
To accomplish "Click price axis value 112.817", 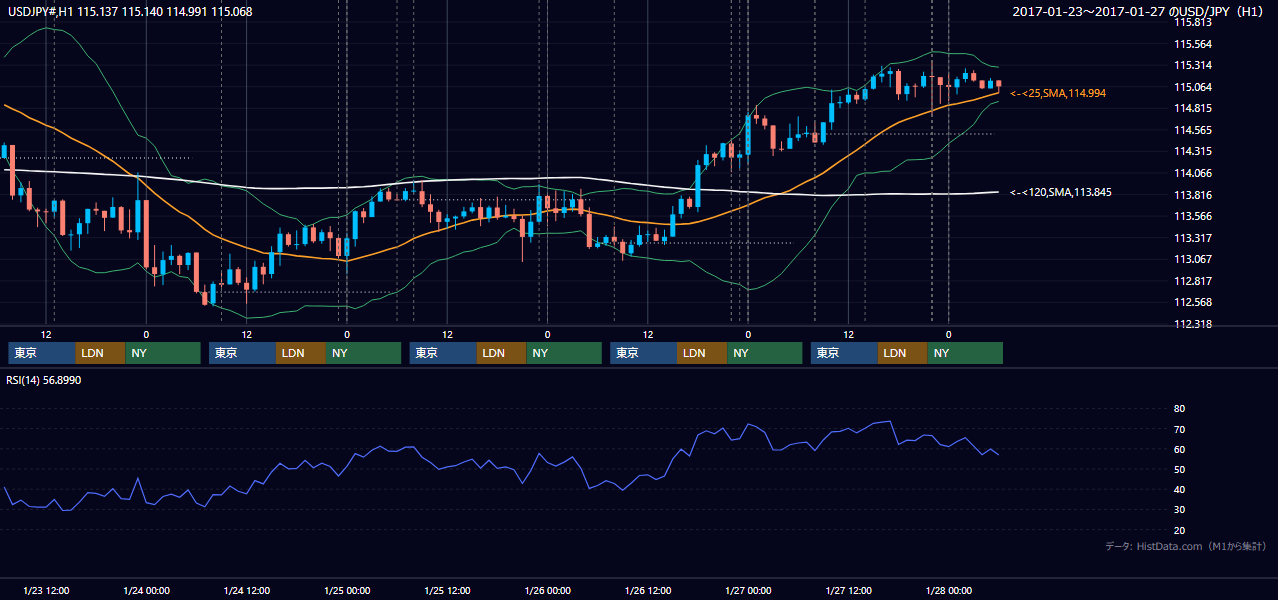I will [1192, 281].
